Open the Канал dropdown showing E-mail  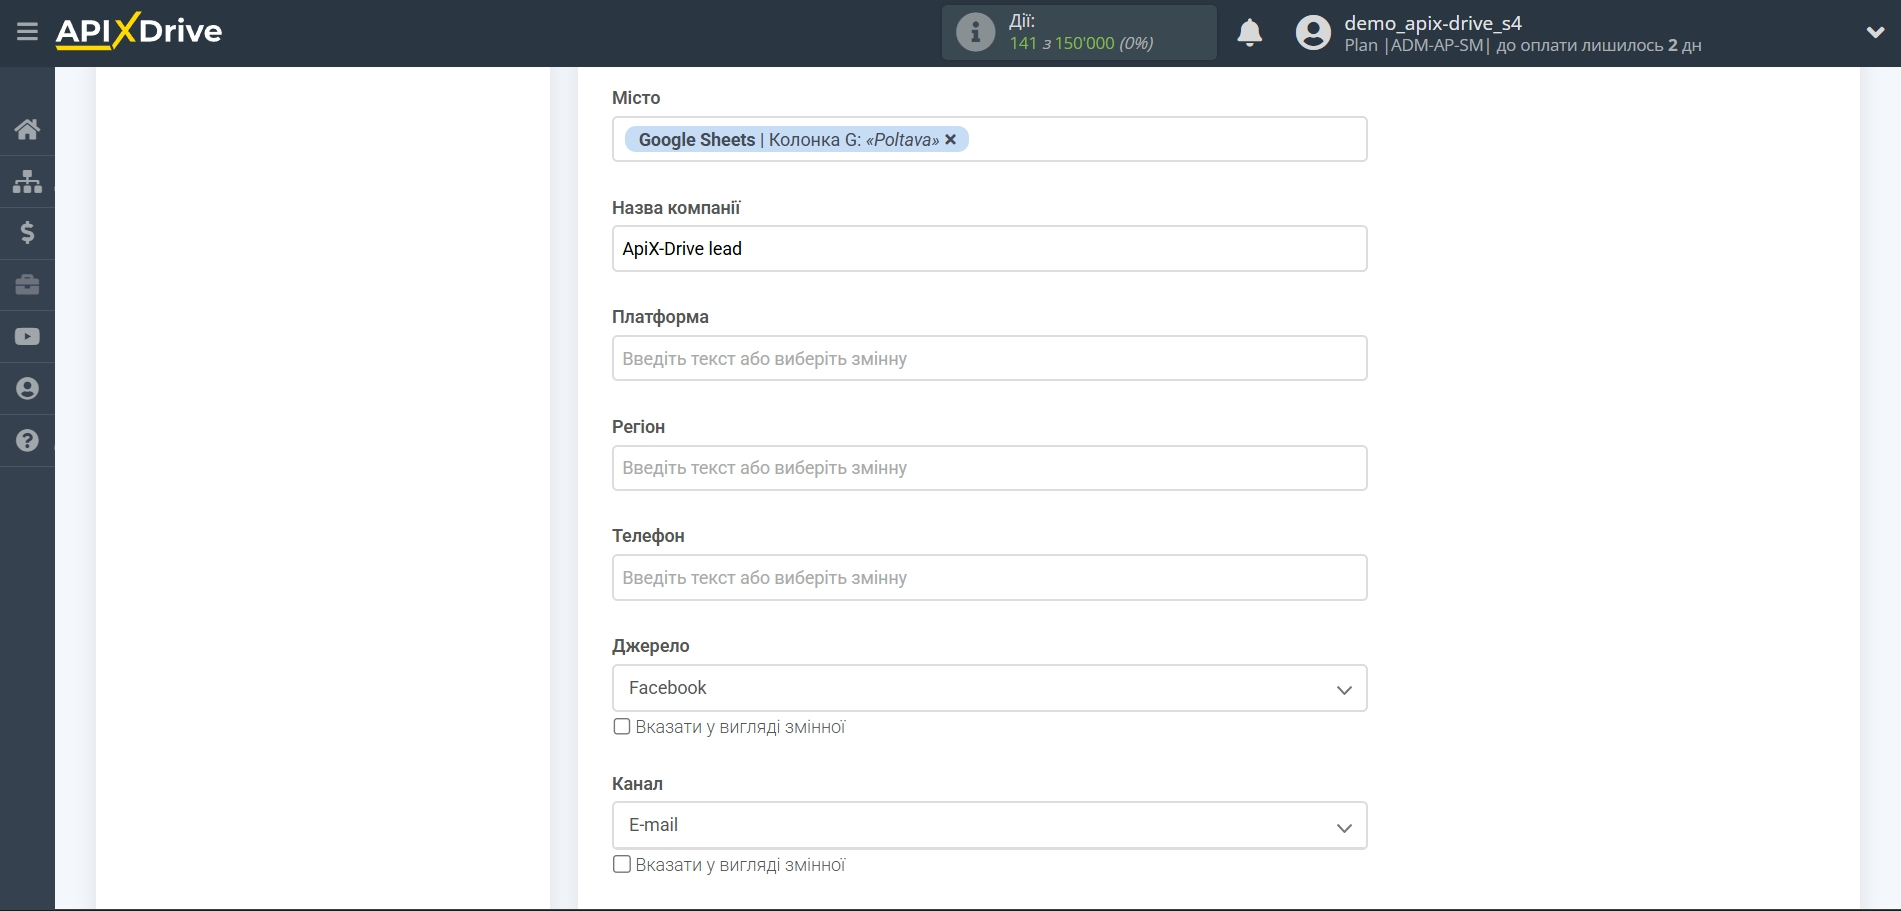(989, 826)
